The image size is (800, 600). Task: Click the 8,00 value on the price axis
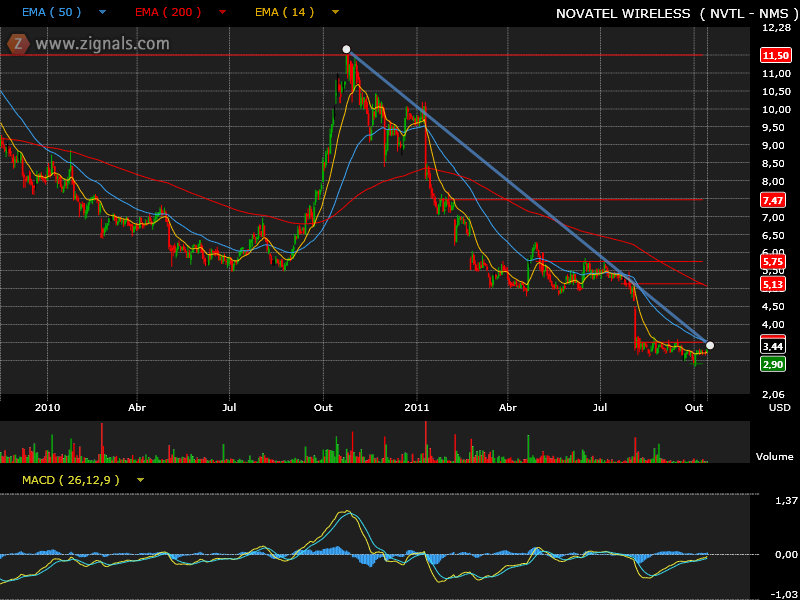[773, 181]
